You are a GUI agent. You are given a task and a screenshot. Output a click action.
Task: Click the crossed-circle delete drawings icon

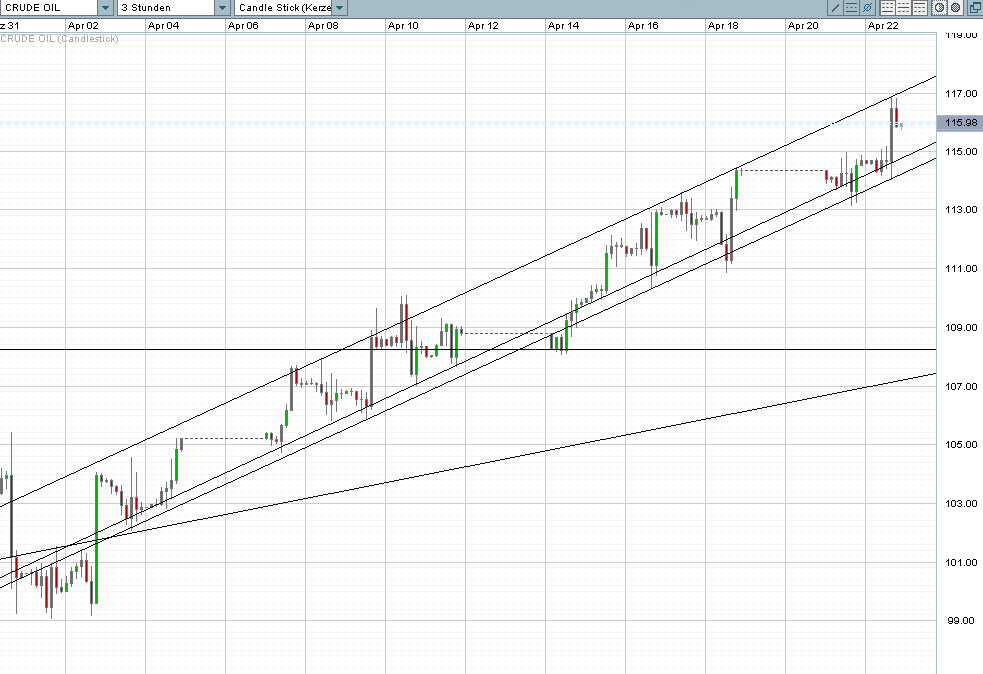pyautogui.click(x=868, y=8)
